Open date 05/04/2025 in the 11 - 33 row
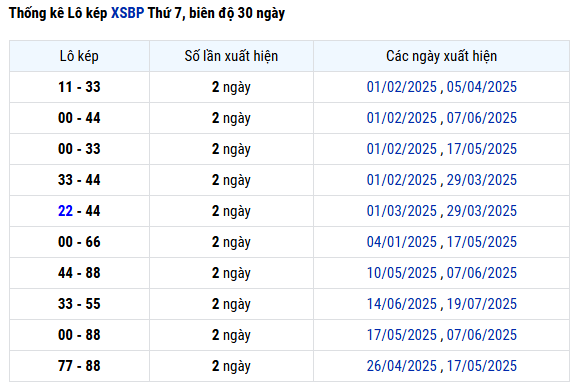Viewport: 575px width, 388px height. point(481,87)
